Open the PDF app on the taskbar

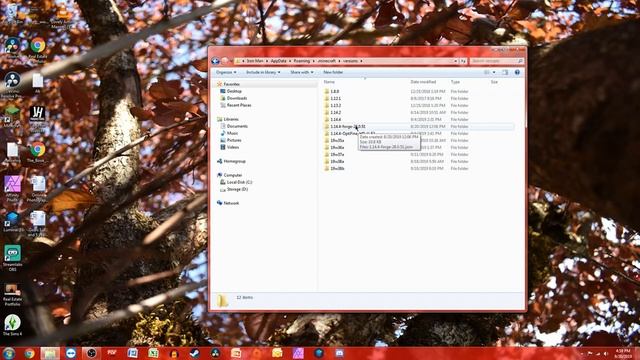(x=112, y=353)
